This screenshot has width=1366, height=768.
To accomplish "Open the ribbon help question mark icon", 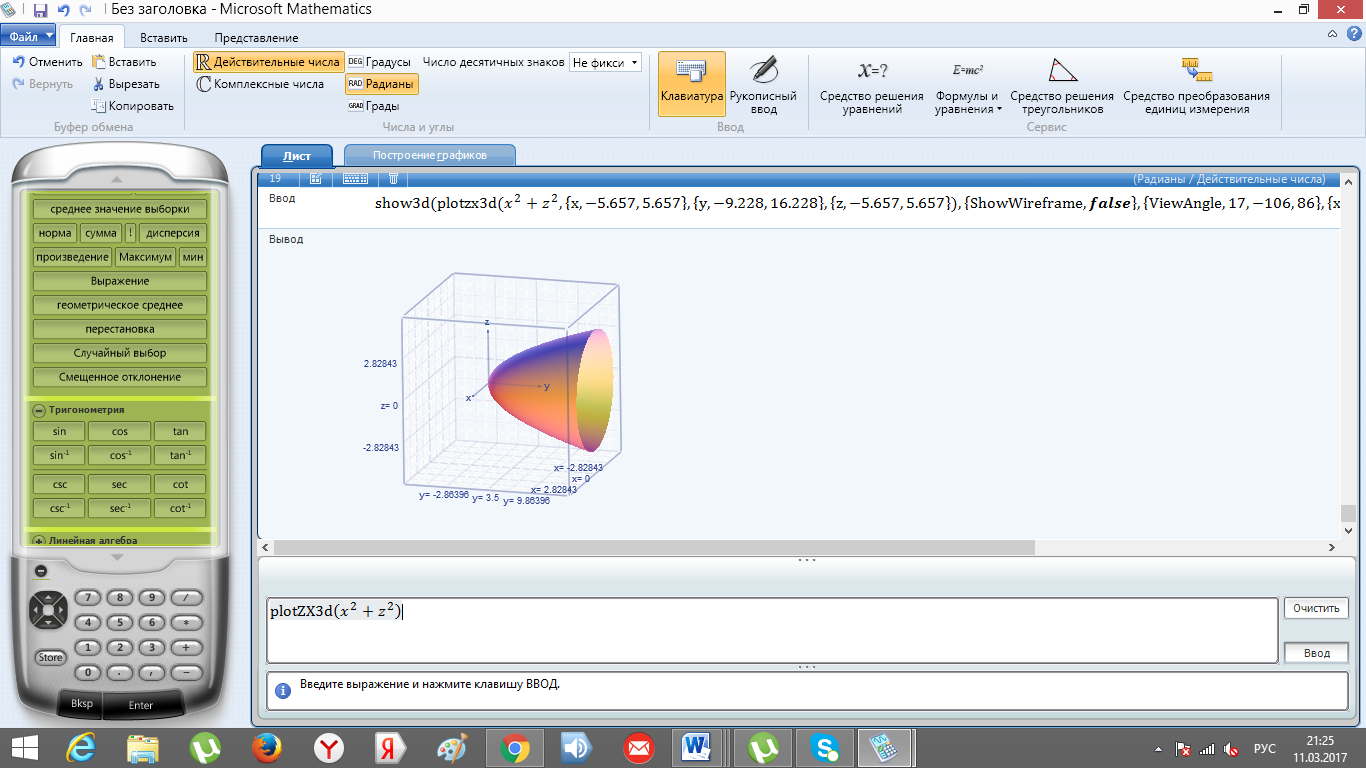I will 1352,35.
